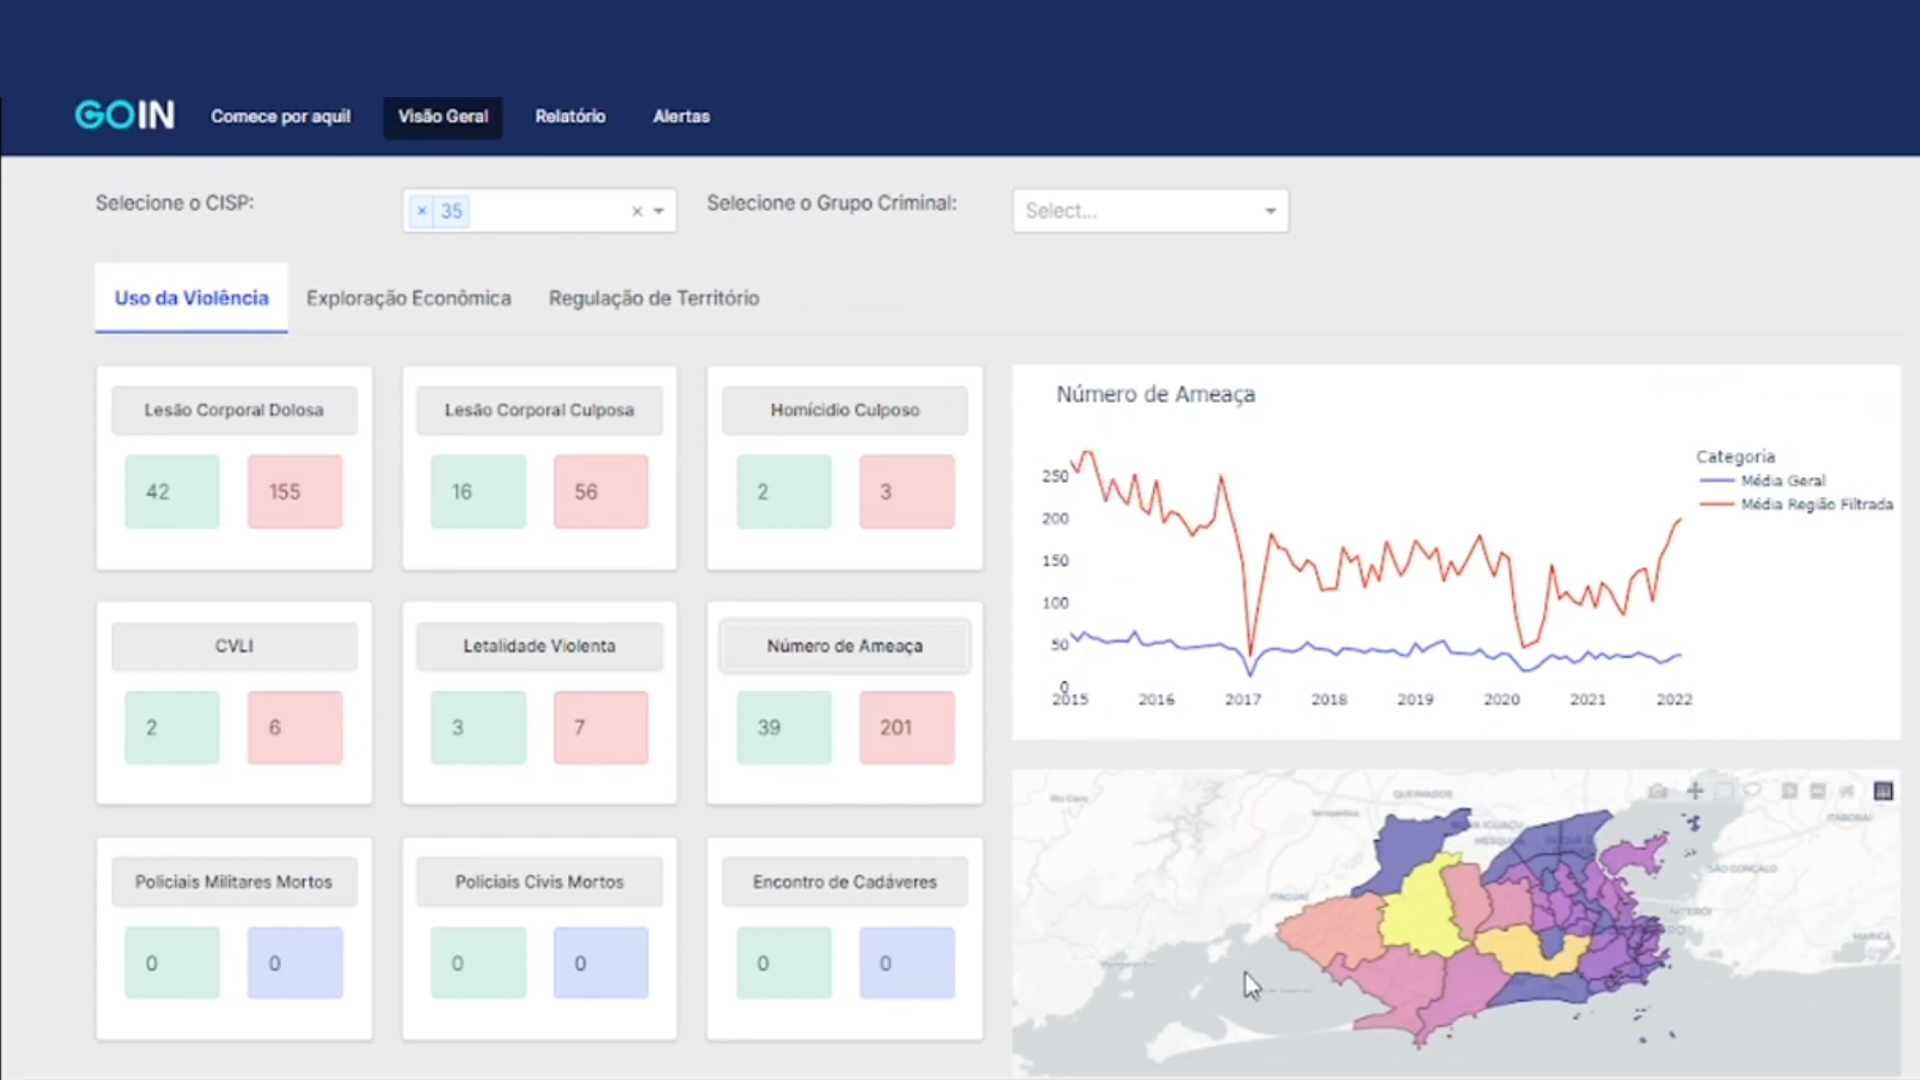Screen dimensions: 1920x1080
Task: Select the Policiais Militares Mortos indicator
Action: pos(234,882)
